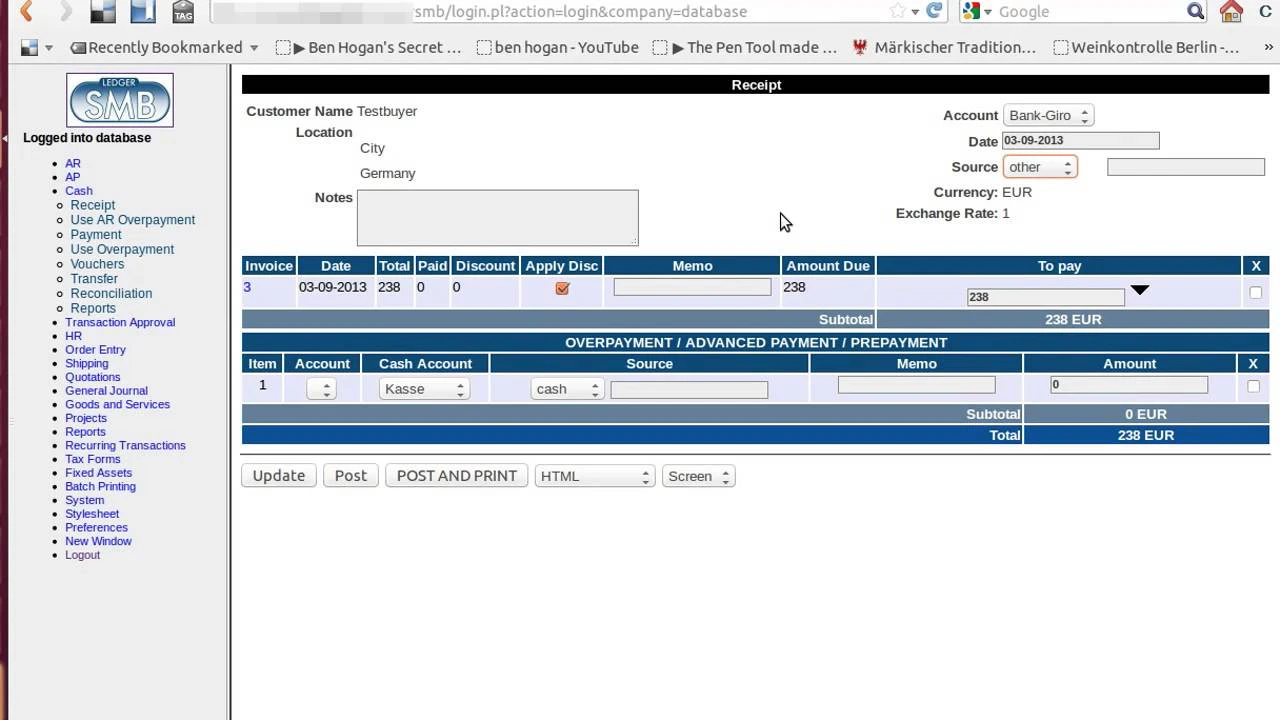This screenshot has width=1280, height=720.
Task: Reload the page with the refresh icon
Action: click(934, 11)
